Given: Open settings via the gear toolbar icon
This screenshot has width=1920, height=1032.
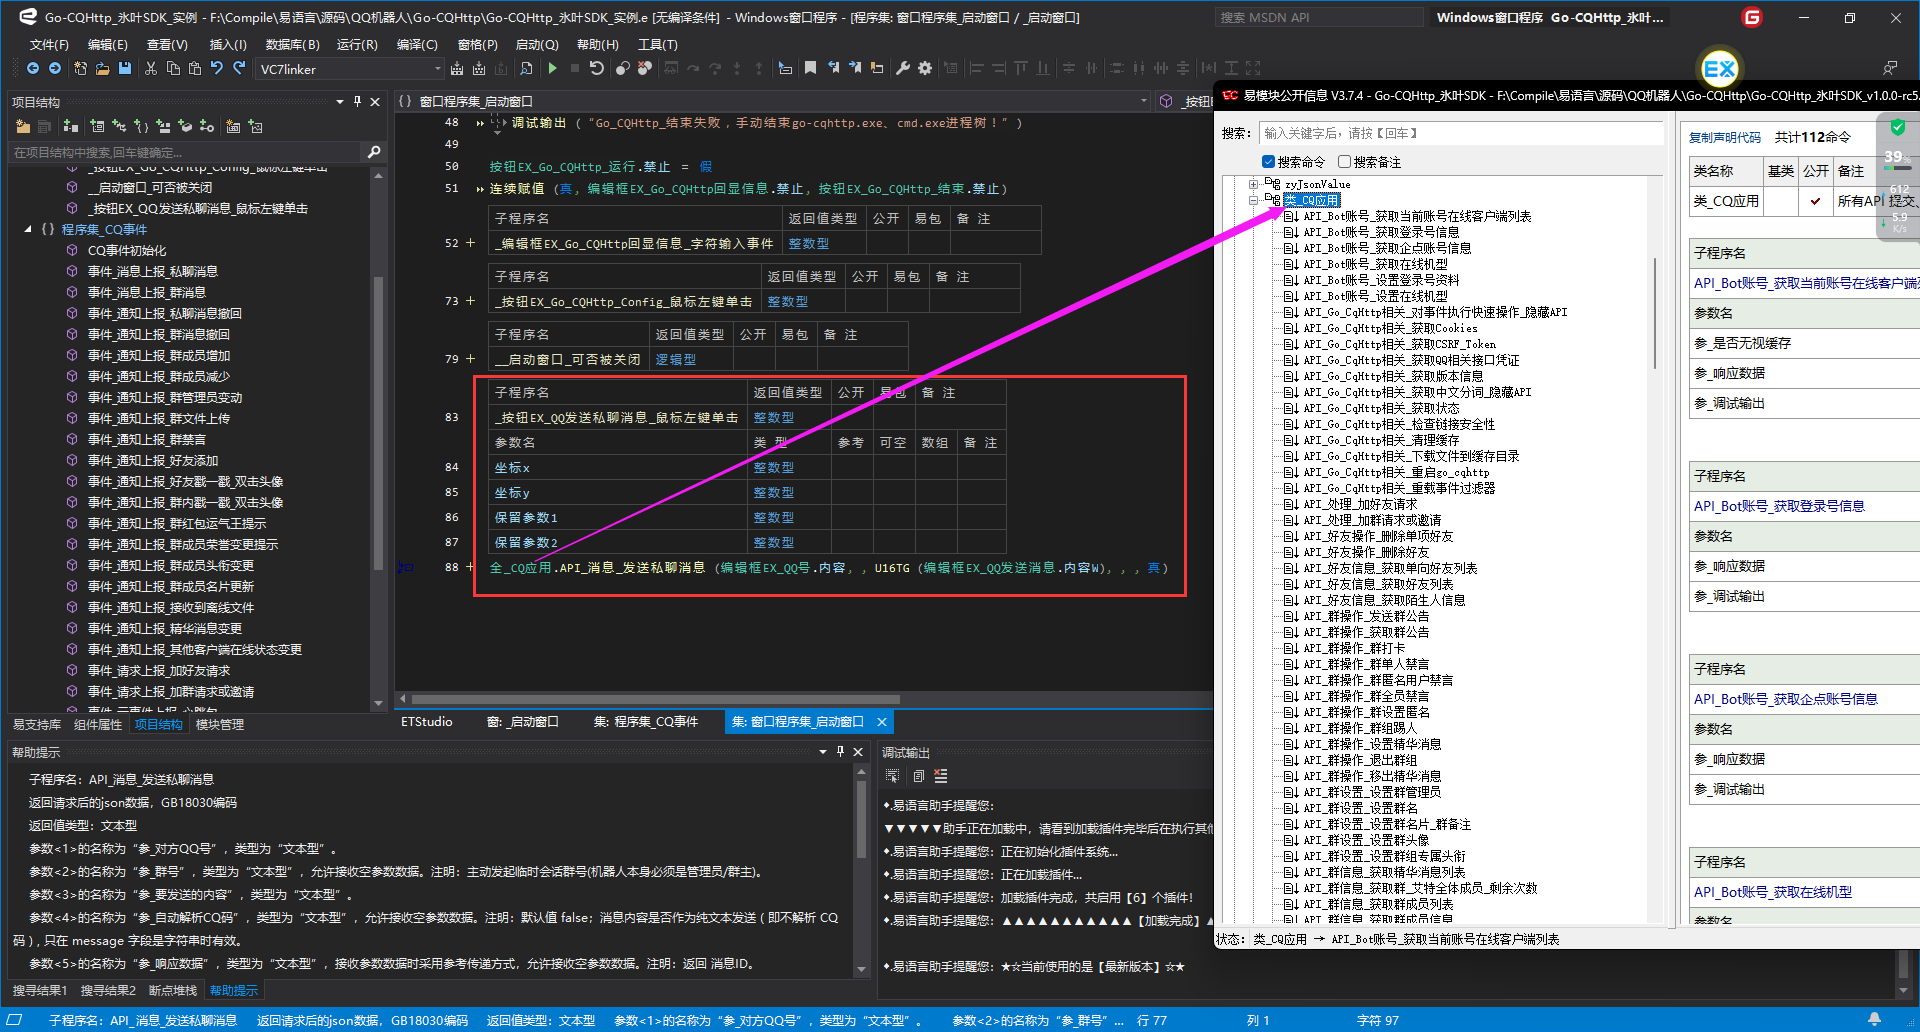Looking at the screenshot, I should (925, 68).
